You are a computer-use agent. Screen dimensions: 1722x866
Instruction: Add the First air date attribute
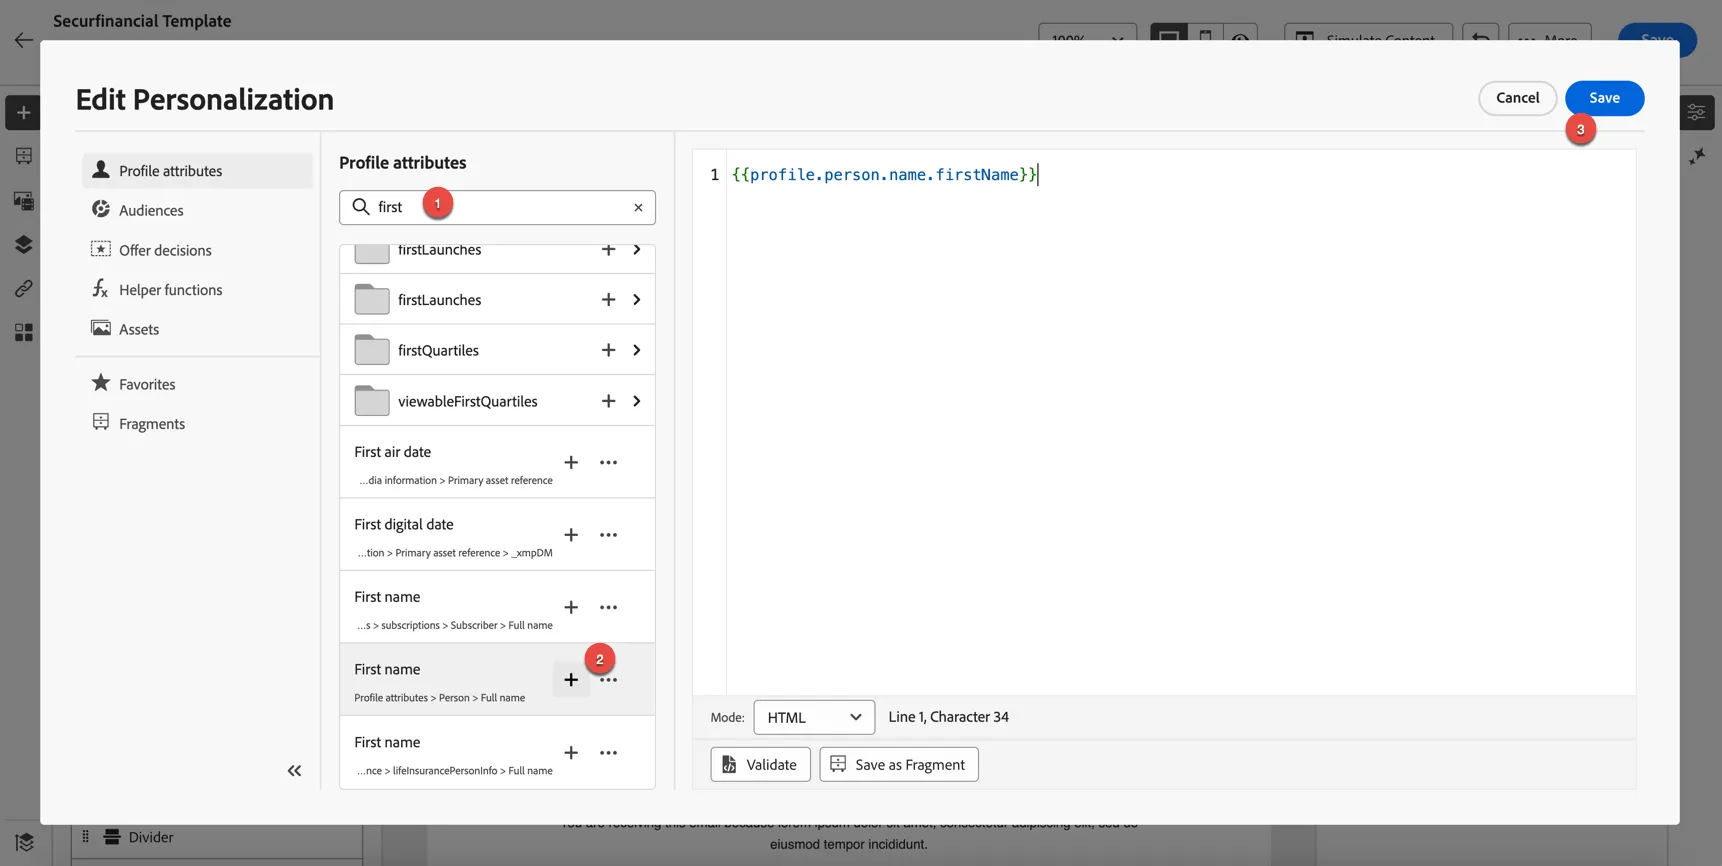(571, 463)
